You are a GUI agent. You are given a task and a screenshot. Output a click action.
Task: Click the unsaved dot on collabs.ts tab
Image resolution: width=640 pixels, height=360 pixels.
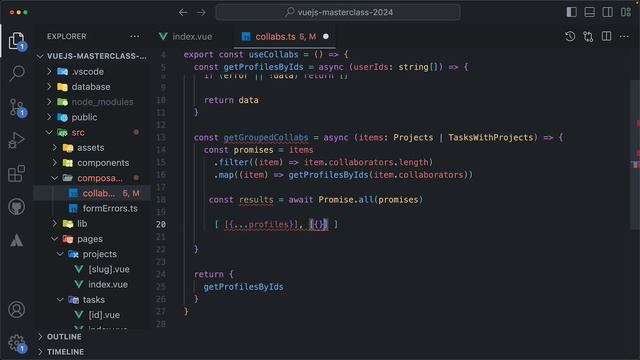326,37
